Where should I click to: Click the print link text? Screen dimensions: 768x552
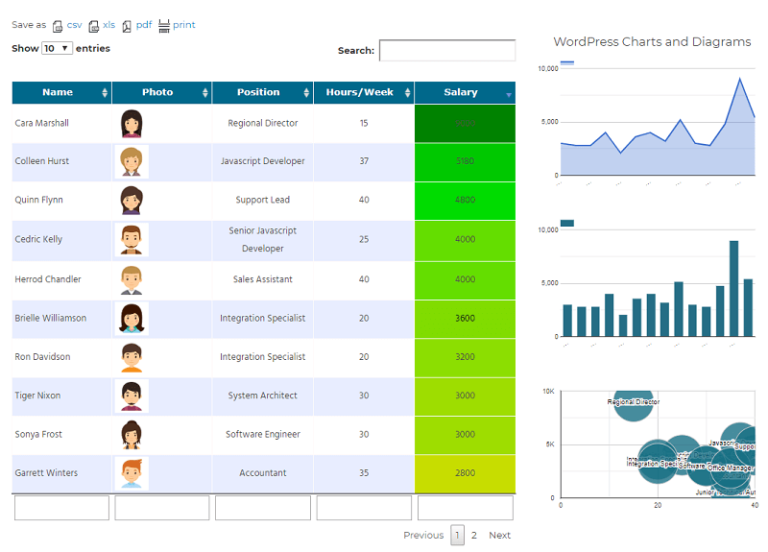coord(184,25)
